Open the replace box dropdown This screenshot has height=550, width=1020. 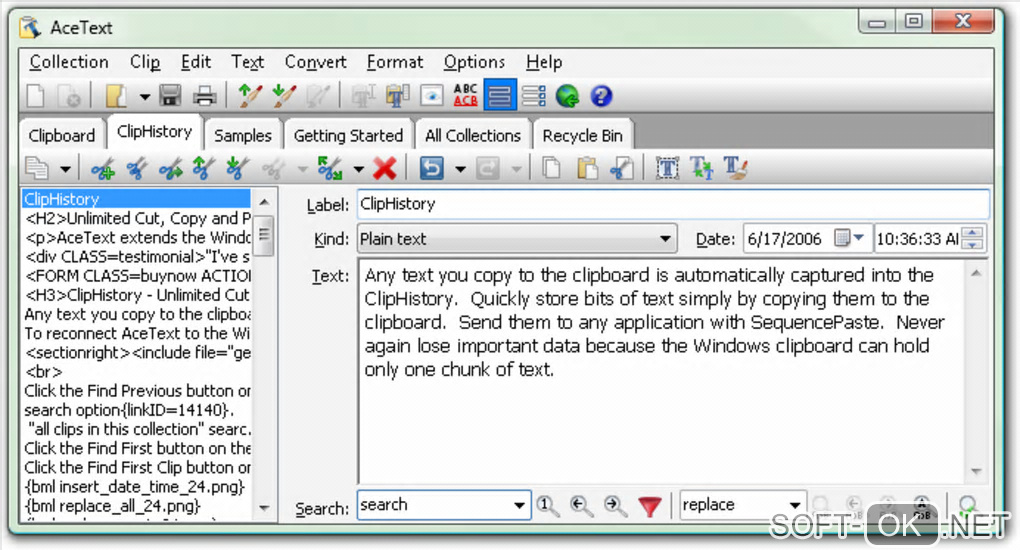[795, 505]
